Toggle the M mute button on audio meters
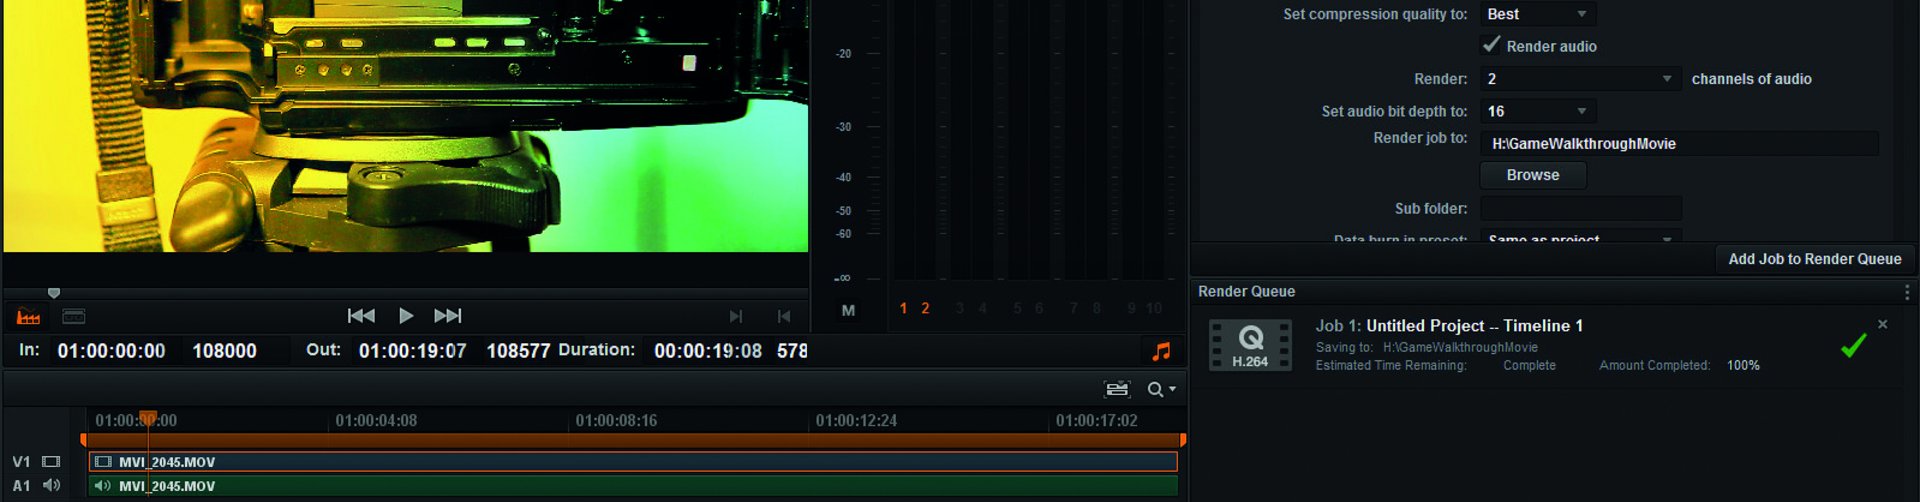This screenshot has height=502, width=1920. click(x=848, y=310)
